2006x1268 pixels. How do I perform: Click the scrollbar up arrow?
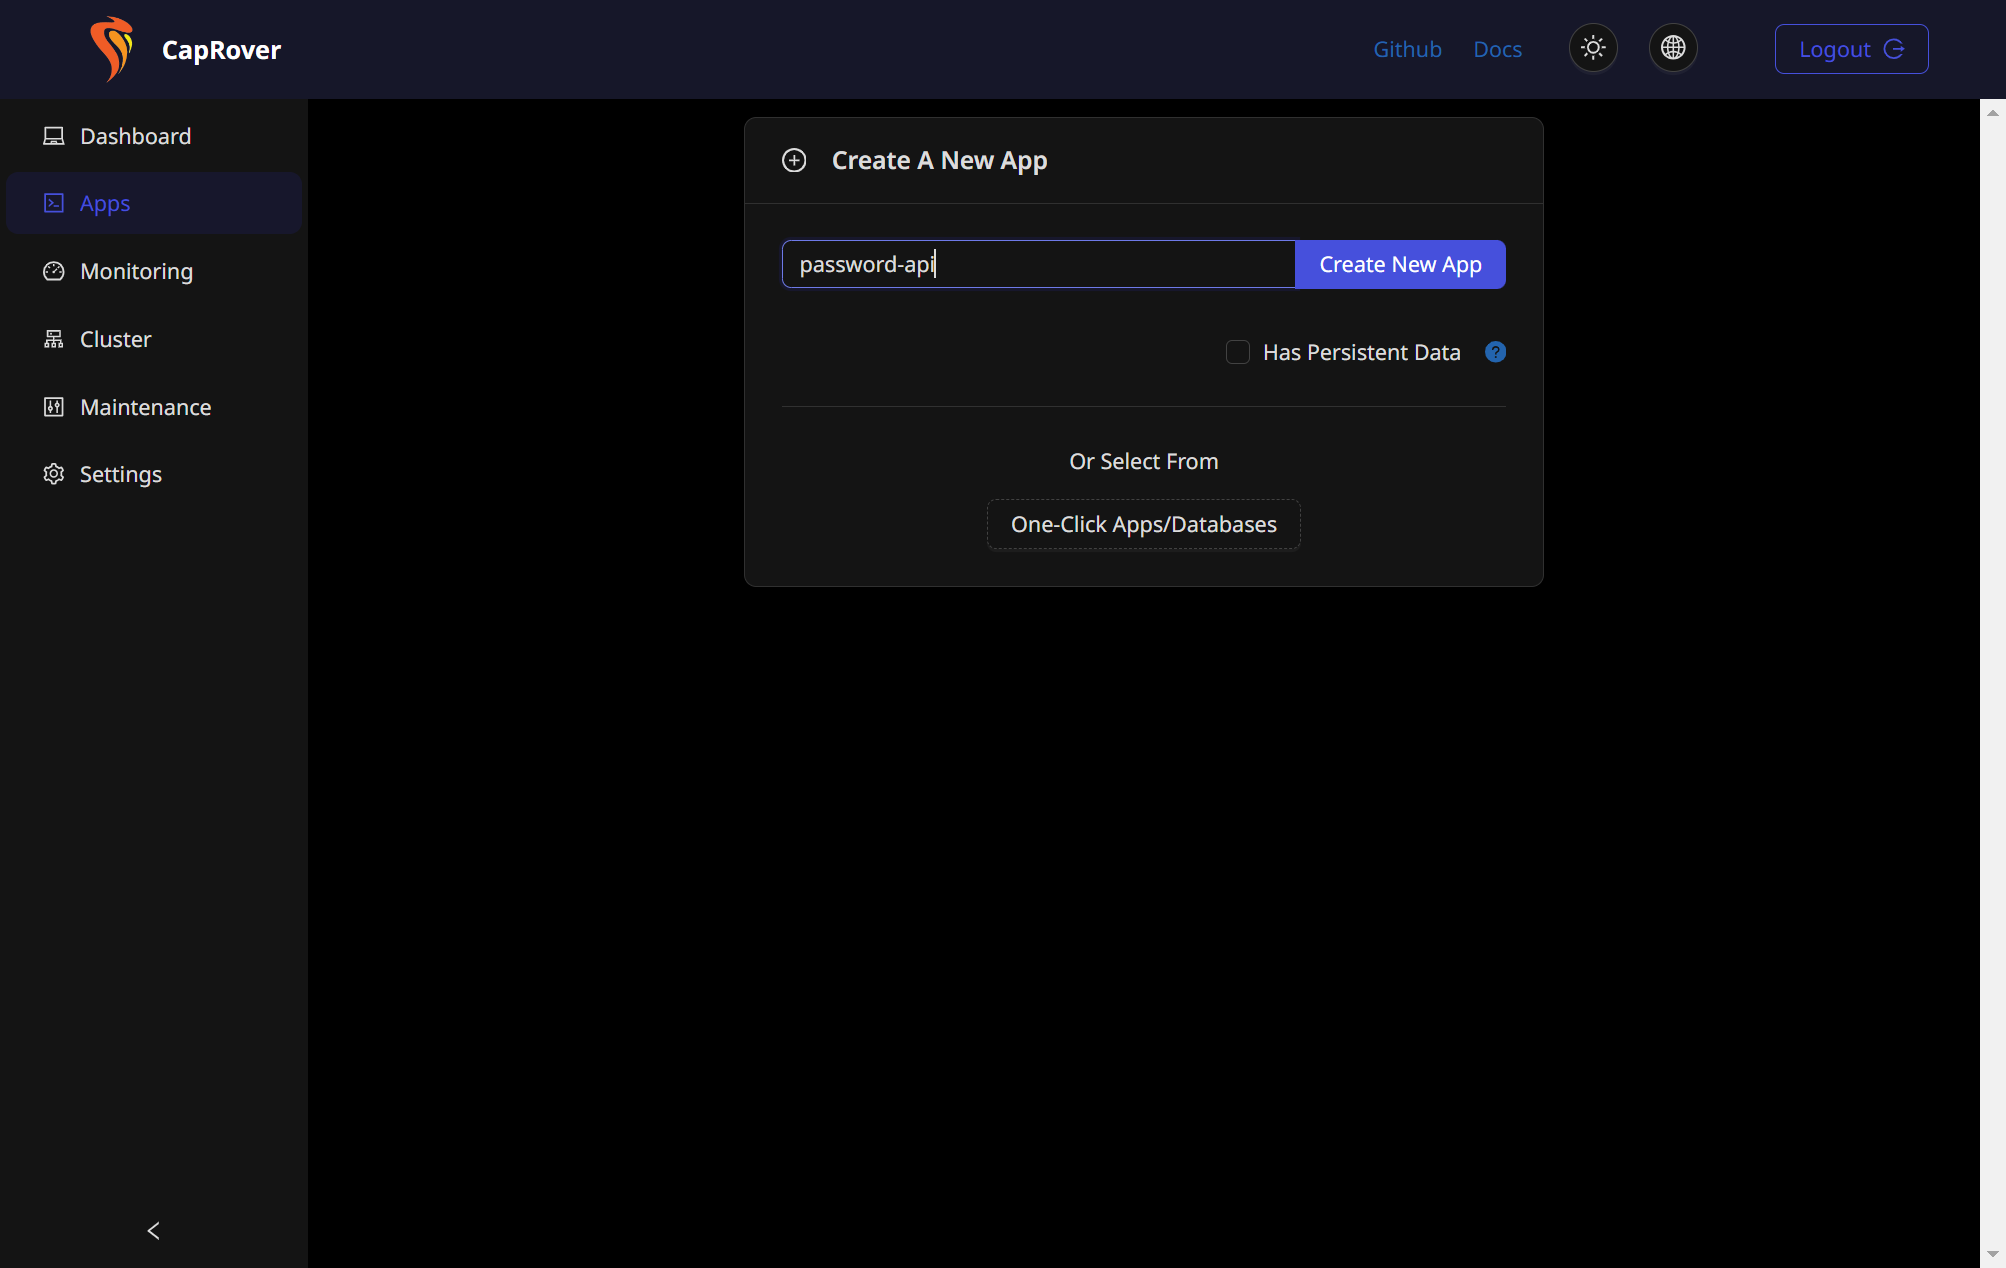pos(1992,113)
